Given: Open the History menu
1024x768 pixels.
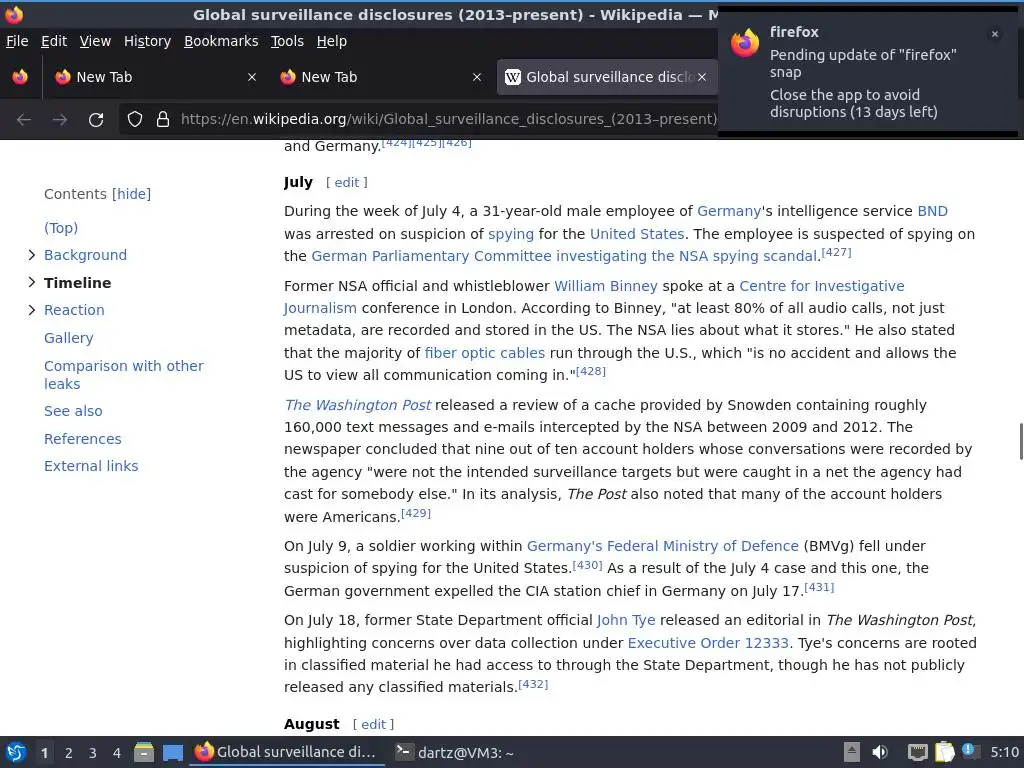Looking at the screenshot, I should click(x=147, y=41).
